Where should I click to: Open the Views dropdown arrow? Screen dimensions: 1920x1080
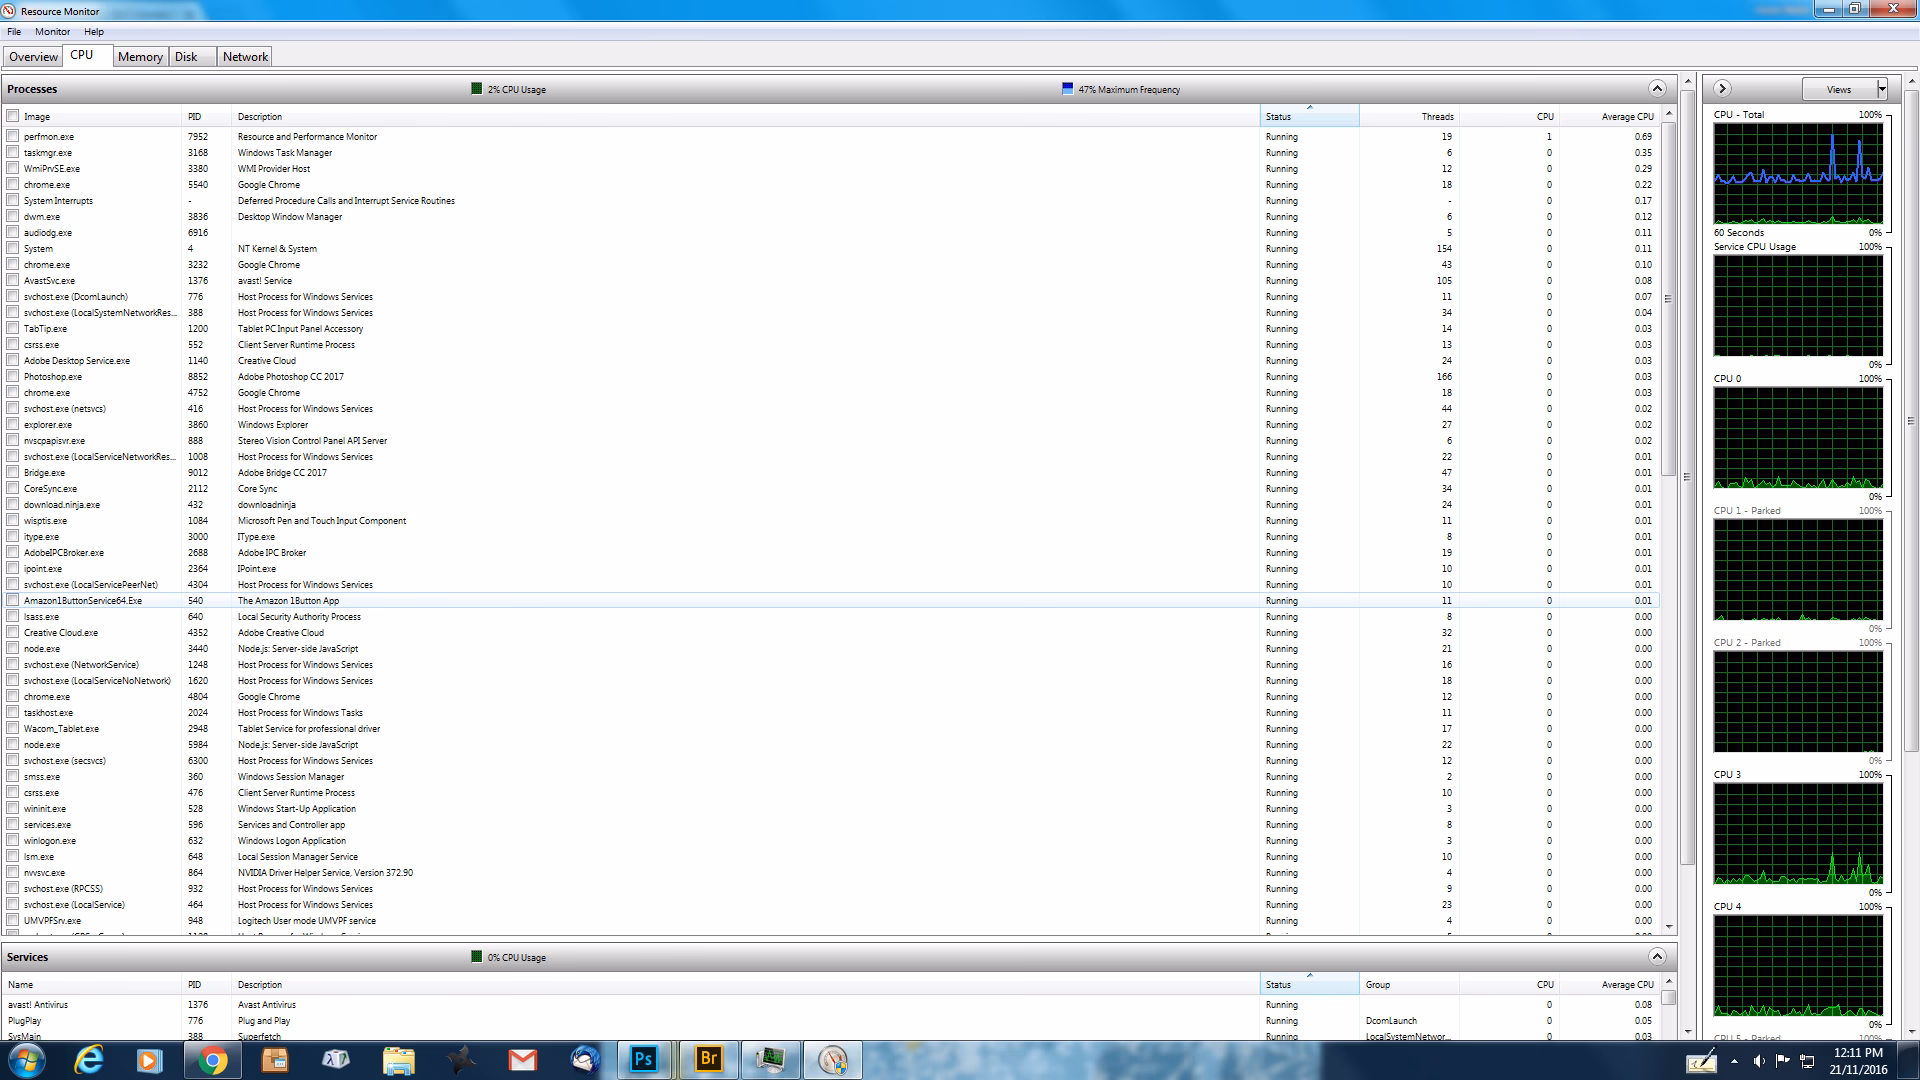[x=1881, y=89]
